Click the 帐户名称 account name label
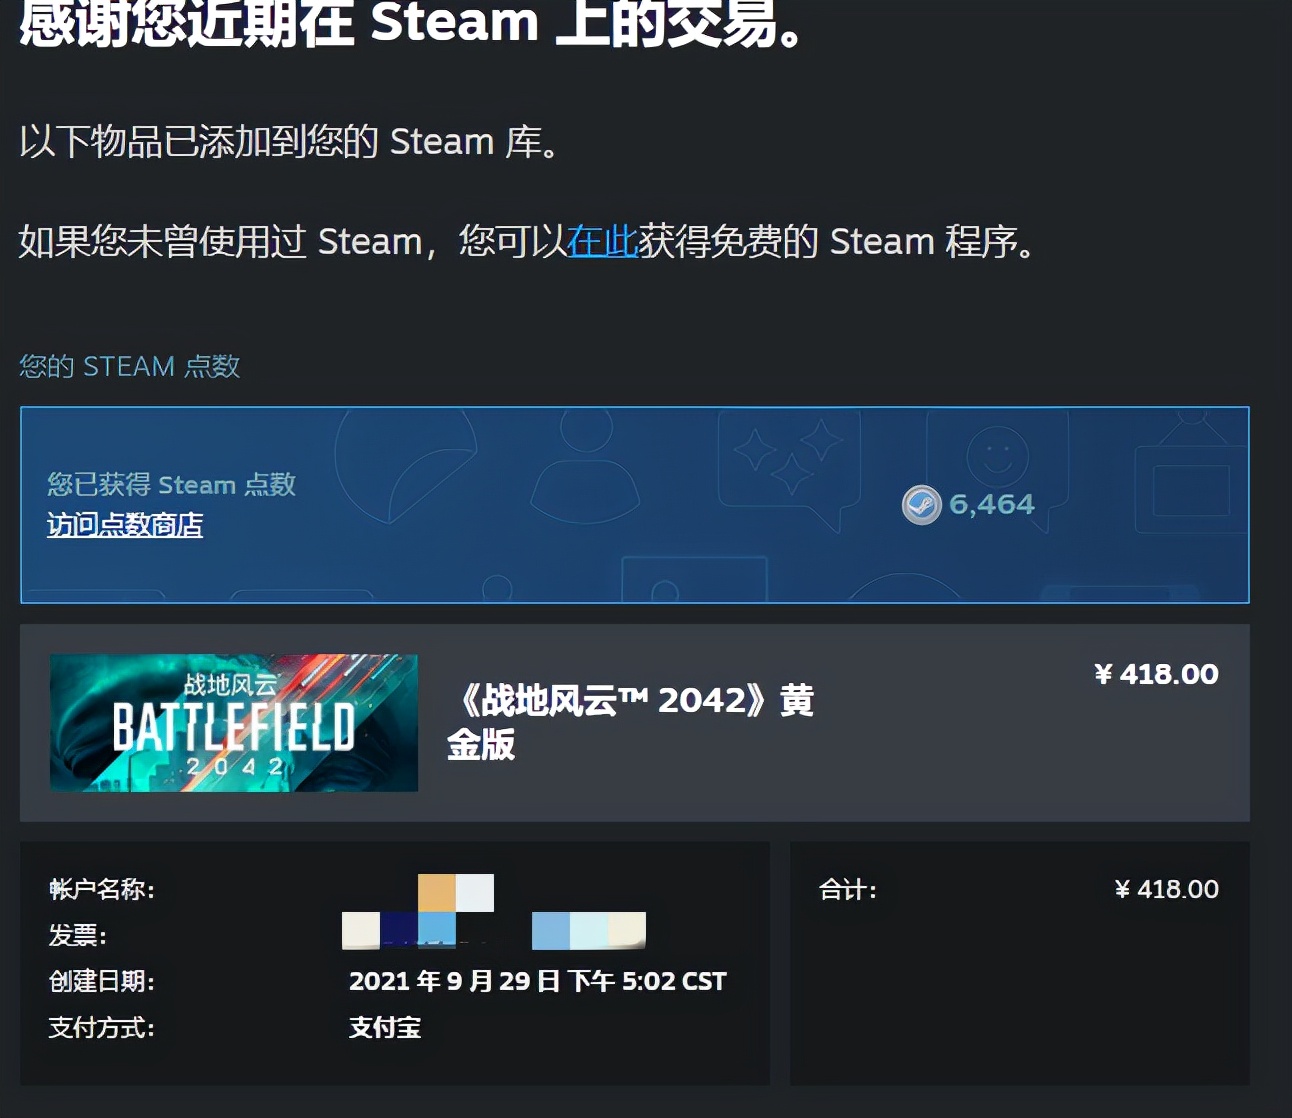This screenshot has width=1292, height=1118. [99, 889]
